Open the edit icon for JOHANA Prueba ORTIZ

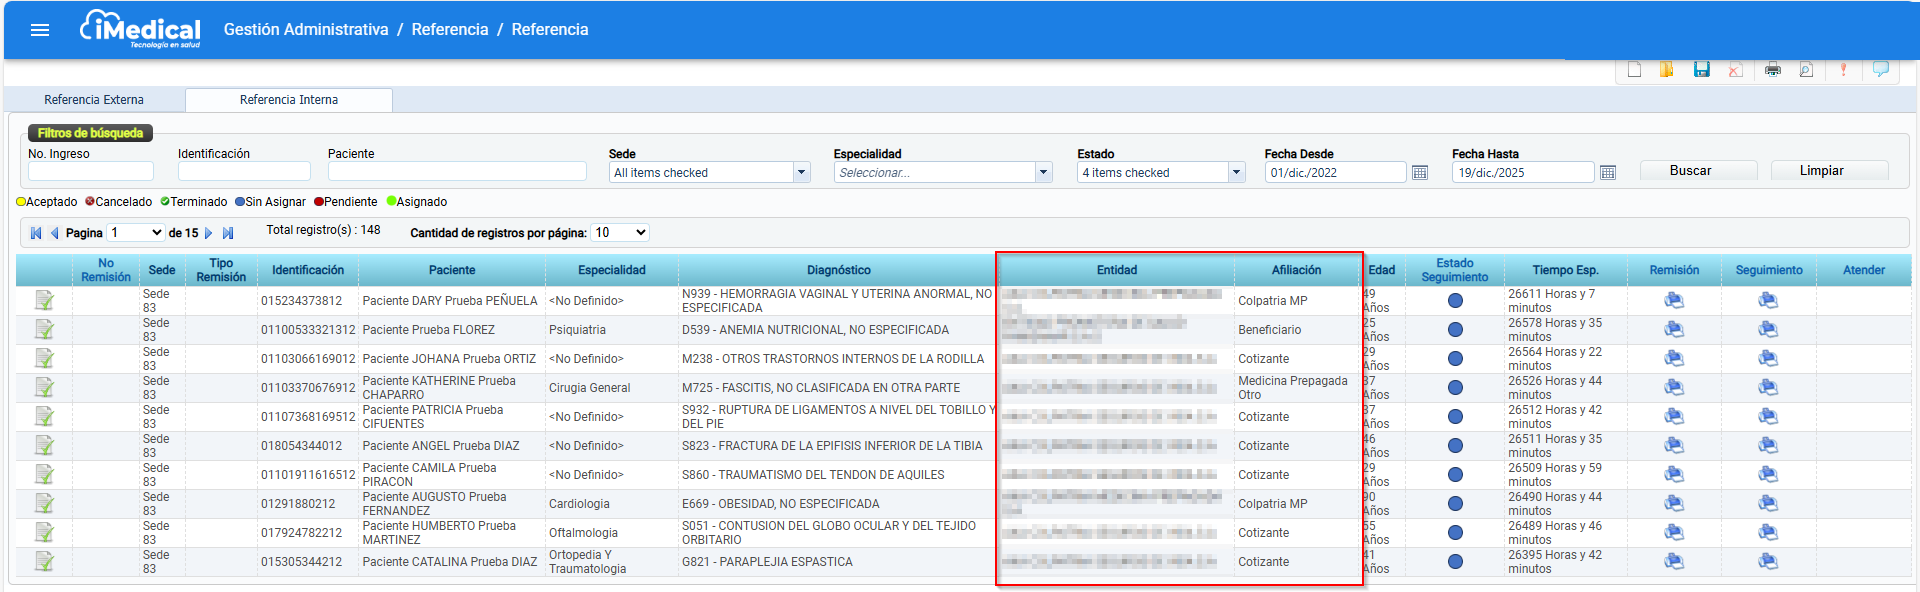point(44,358)
